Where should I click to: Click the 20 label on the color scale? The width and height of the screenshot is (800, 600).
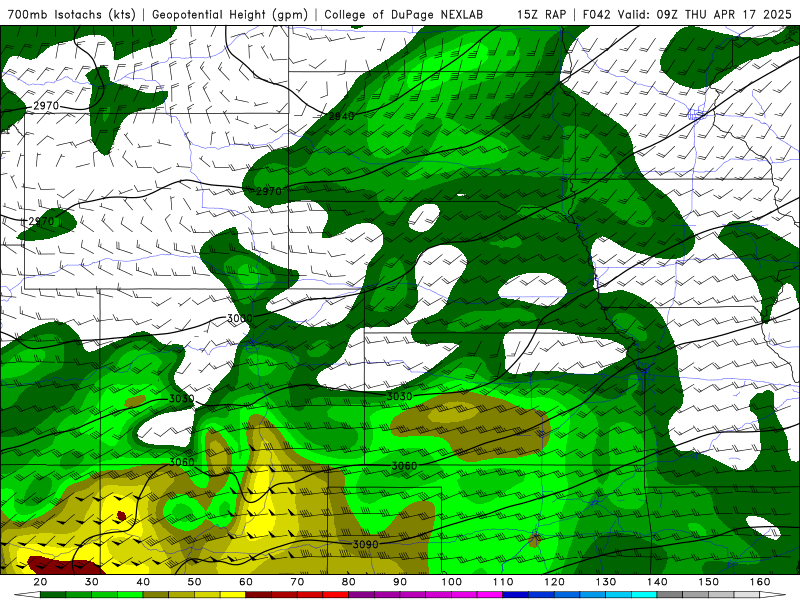tap(40, 582)
